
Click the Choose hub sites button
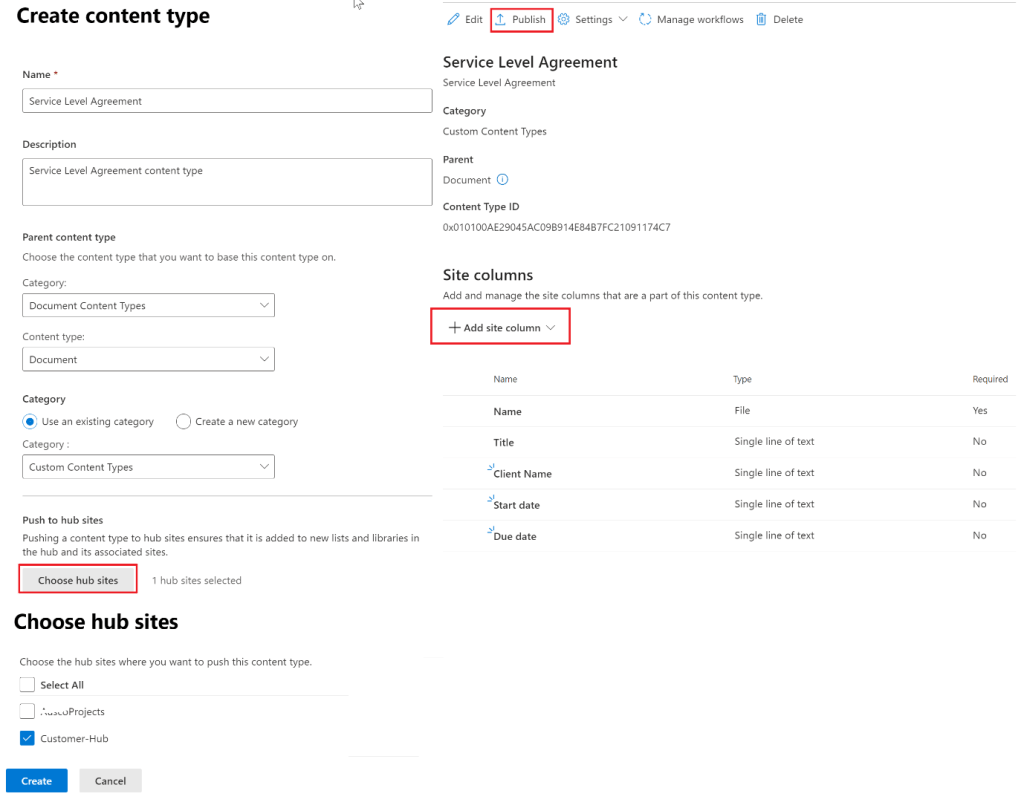click(78, 580)
